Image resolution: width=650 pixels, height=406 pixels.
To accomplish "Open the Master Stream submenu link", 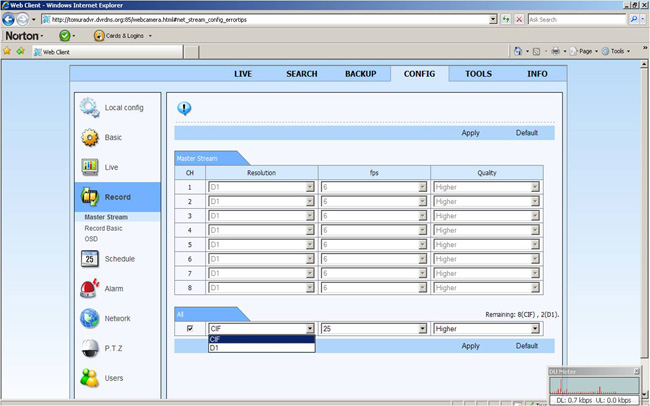I will 106,217.
